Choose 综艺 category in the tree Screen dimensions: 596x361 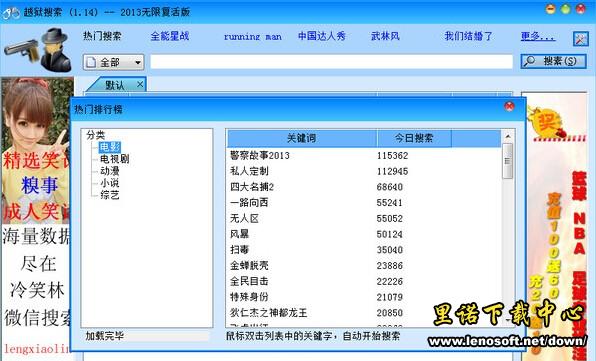(x=109, y=195)
